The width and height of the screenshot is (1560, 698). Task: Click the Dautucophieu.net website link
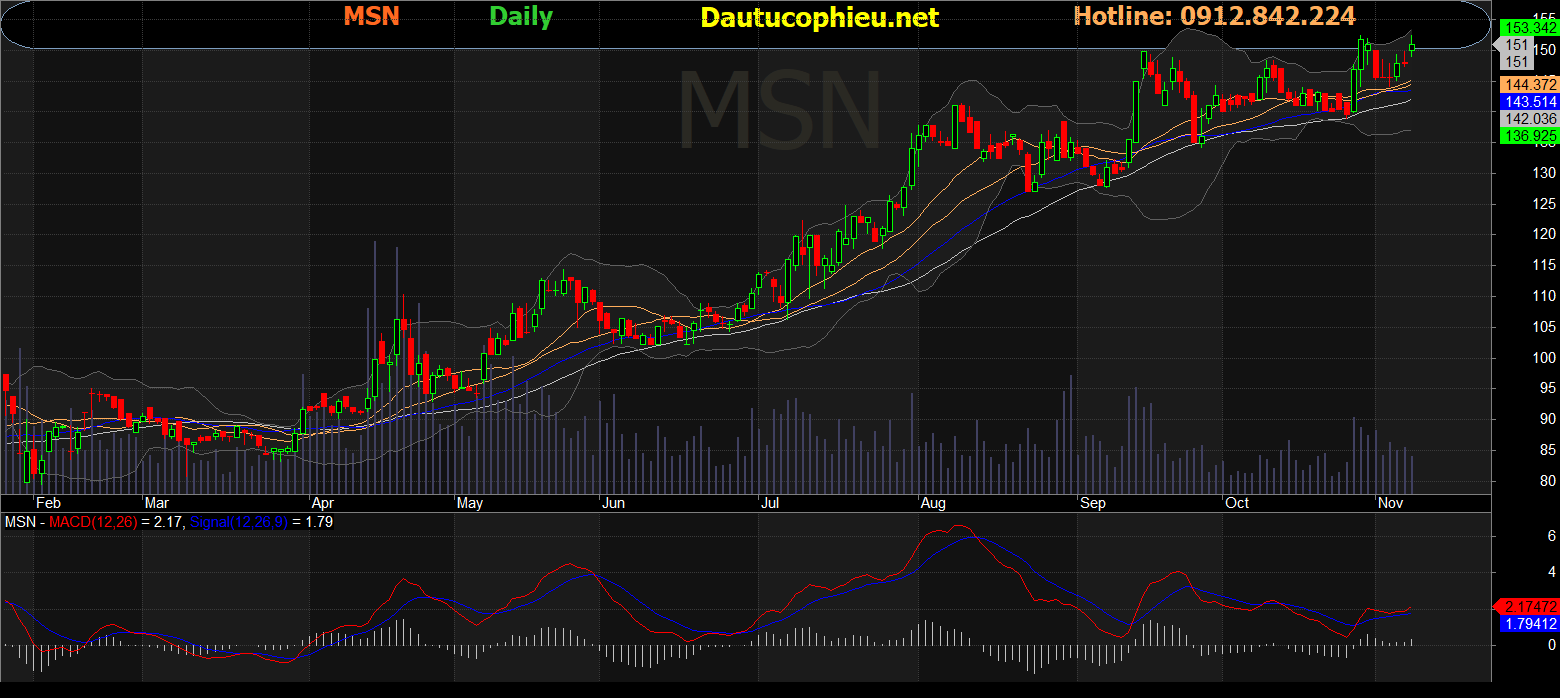pyautogui.click(x=819, y=17)
